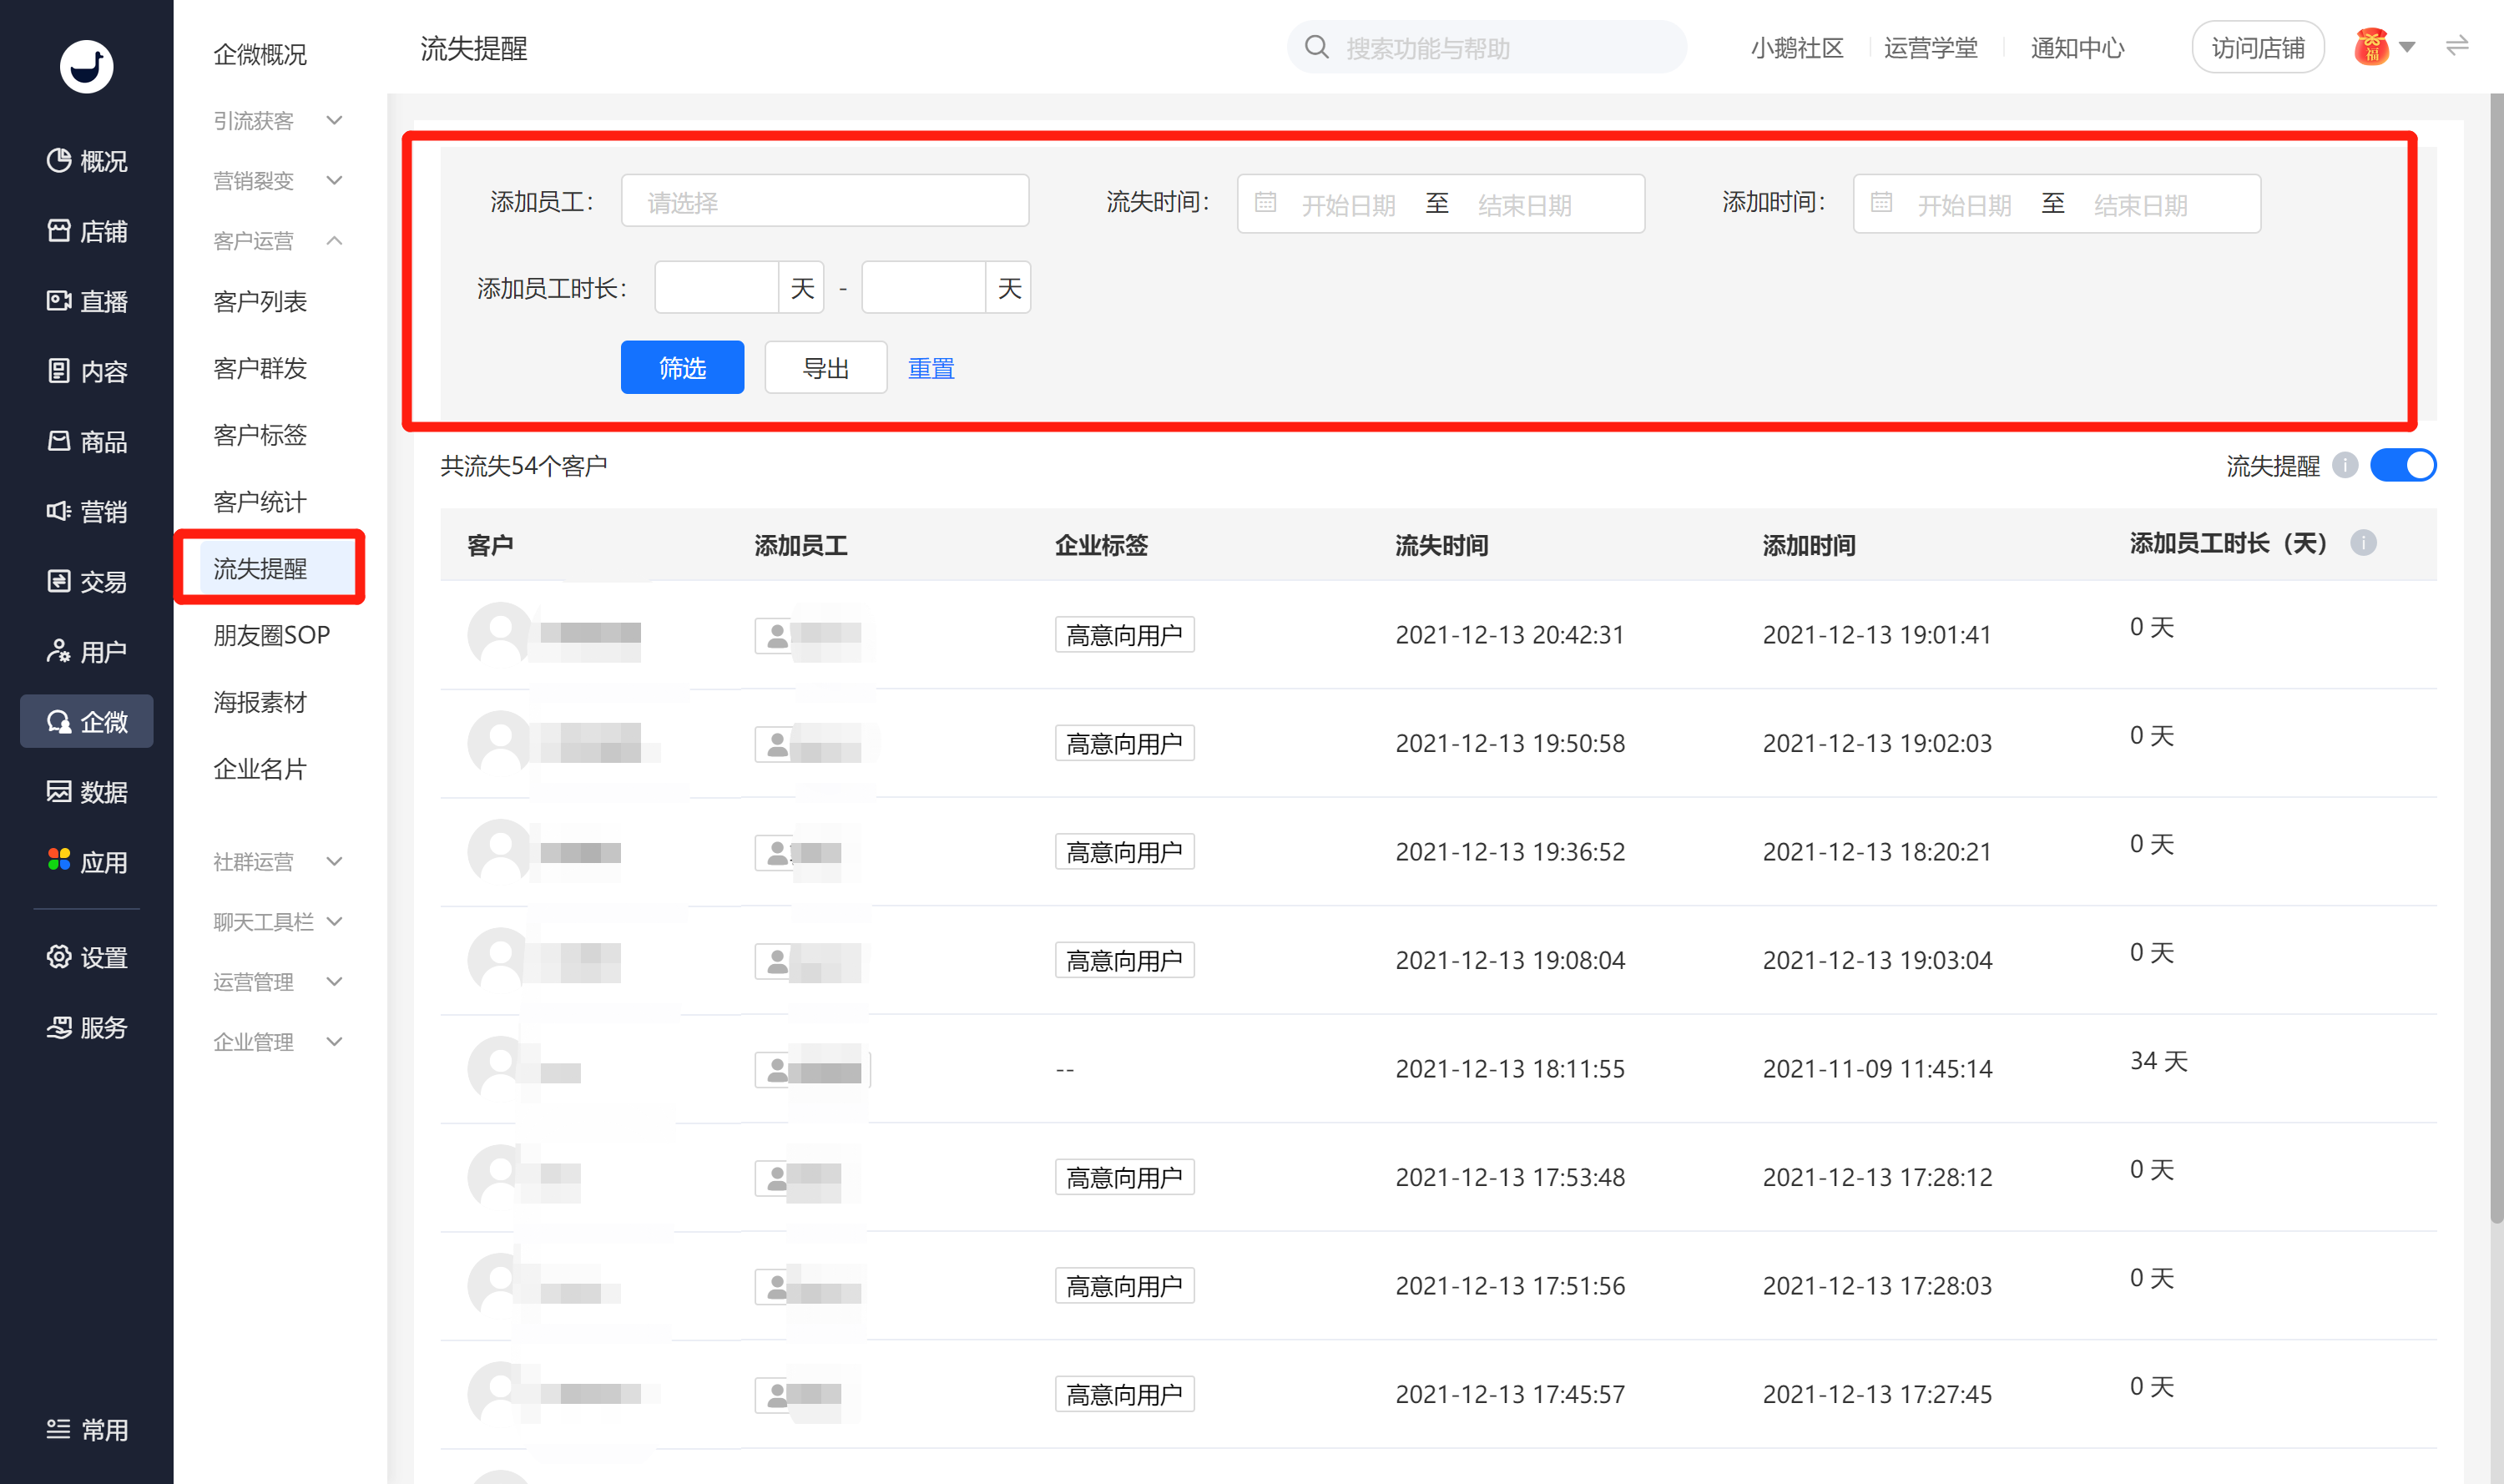Open the 概况 overview section
Image resolution: width=2504 pixels, height=1484 pixels.
click(x=87, y=161)
